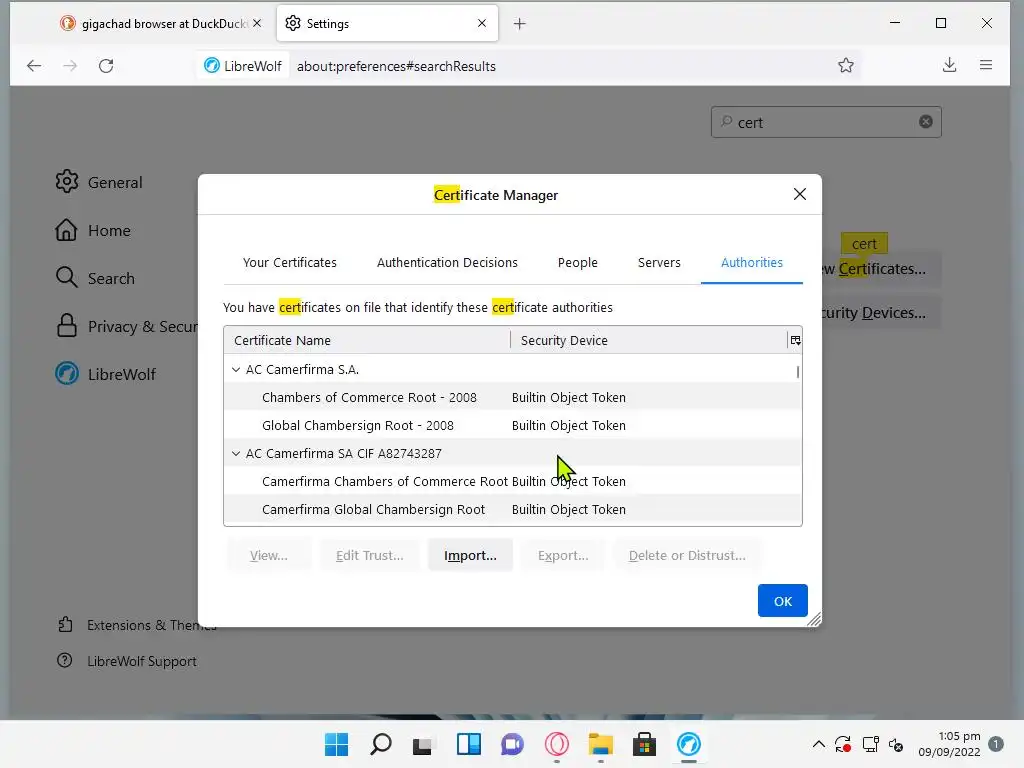Confirm the dialog with OK
The image size is (1024, 768).
782,601
